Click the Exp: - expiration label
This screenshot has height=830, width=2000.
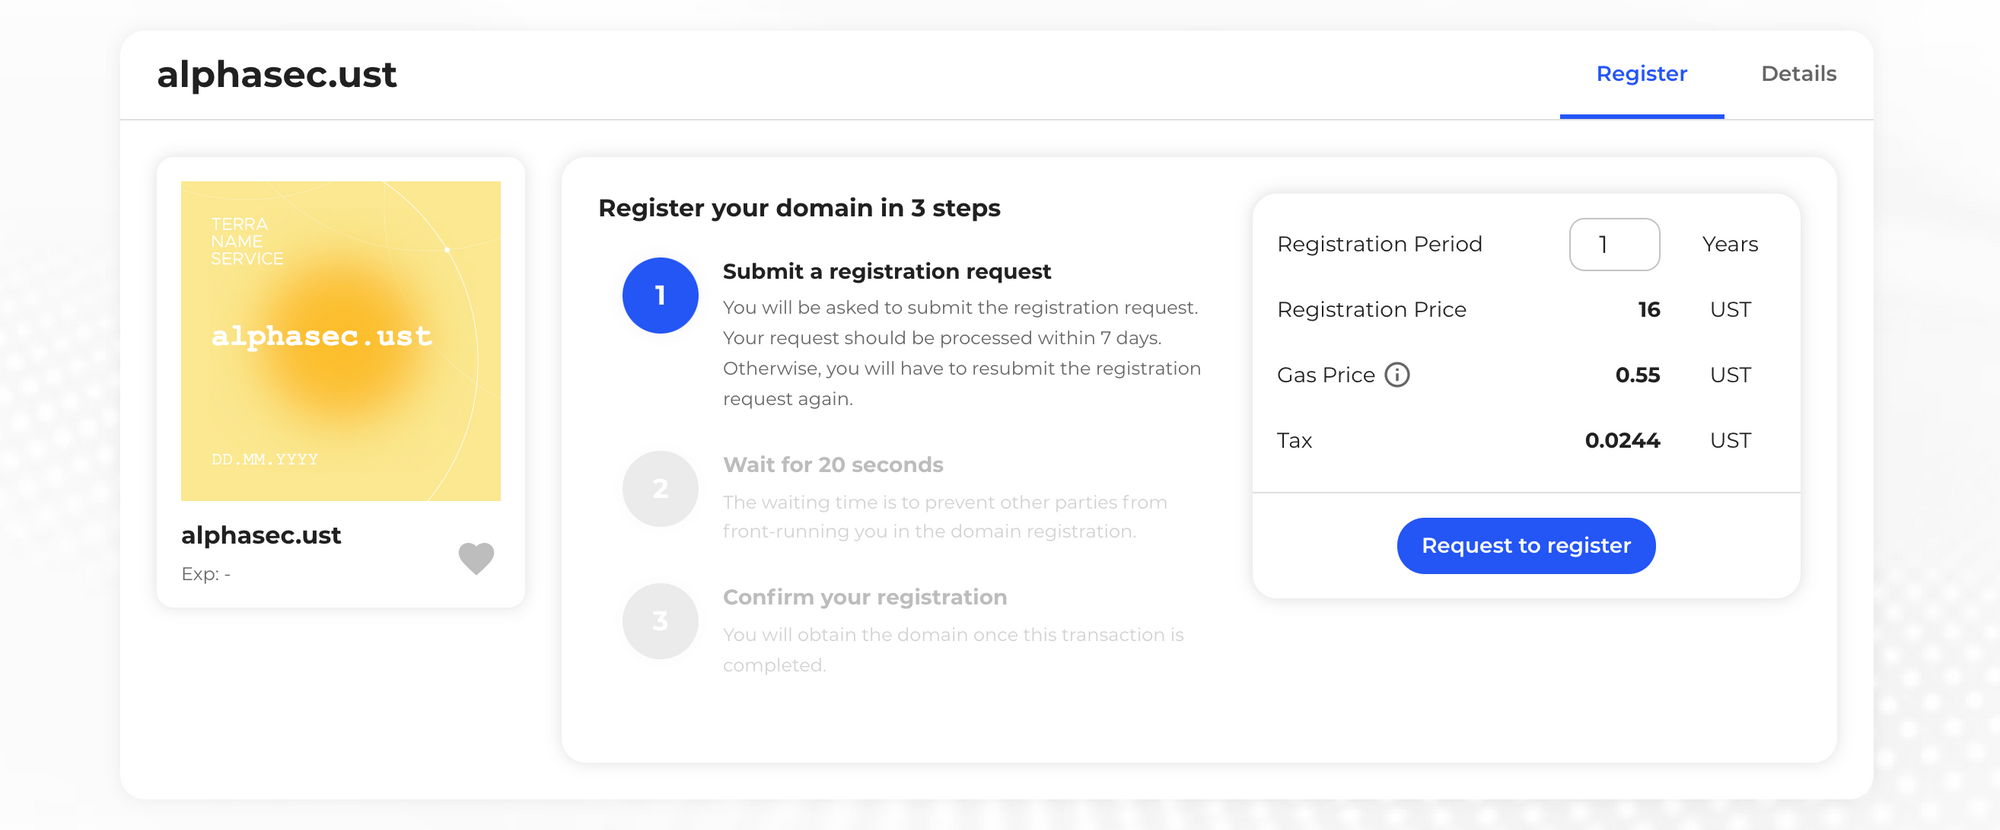pyautogui.click(x=205, y=574)
